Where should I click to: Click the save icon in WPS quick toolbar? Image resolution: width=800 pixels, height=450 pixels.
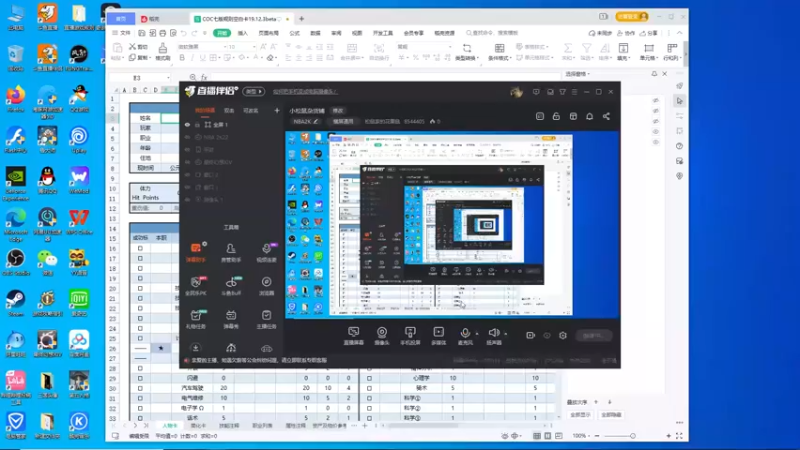142,33
